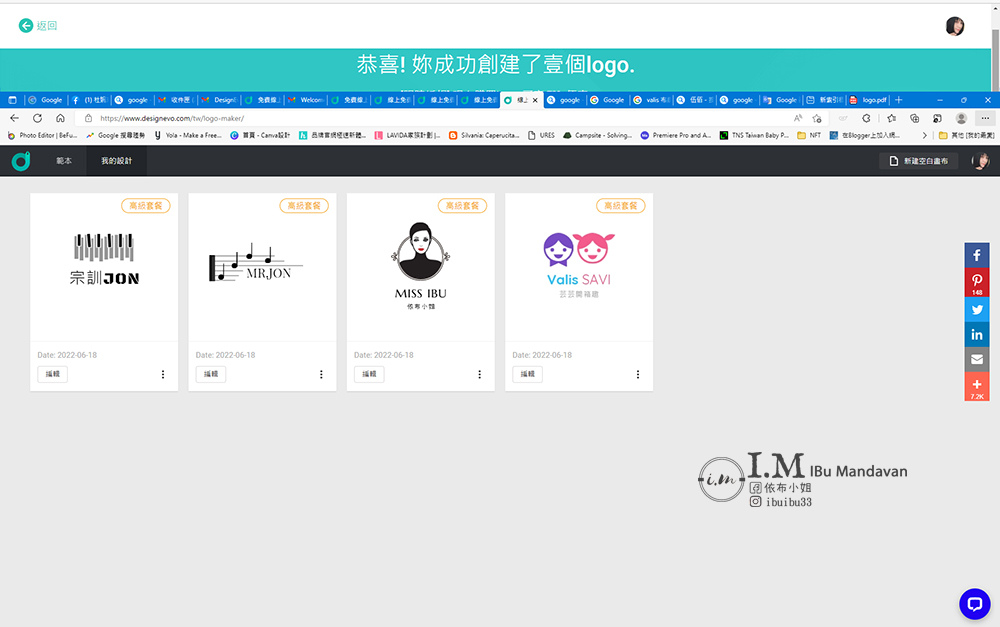Screen dimensions: 1000x627
Task: Share the page to LinkedIn
Action: [976, 334]
